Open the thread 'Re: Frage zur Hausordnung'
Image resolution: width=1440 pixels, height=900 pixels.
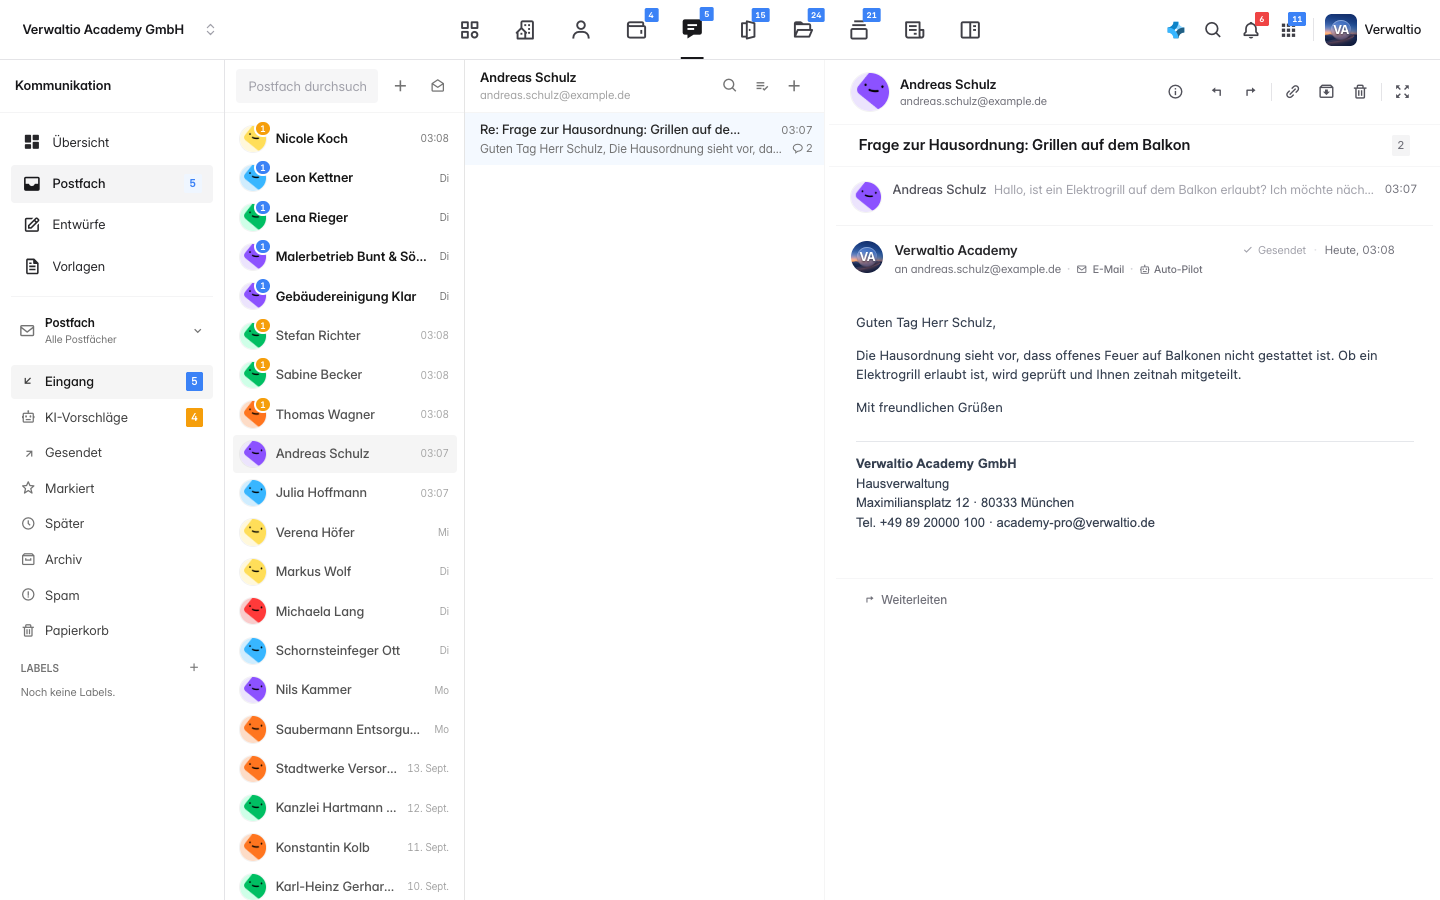(645, 139)
